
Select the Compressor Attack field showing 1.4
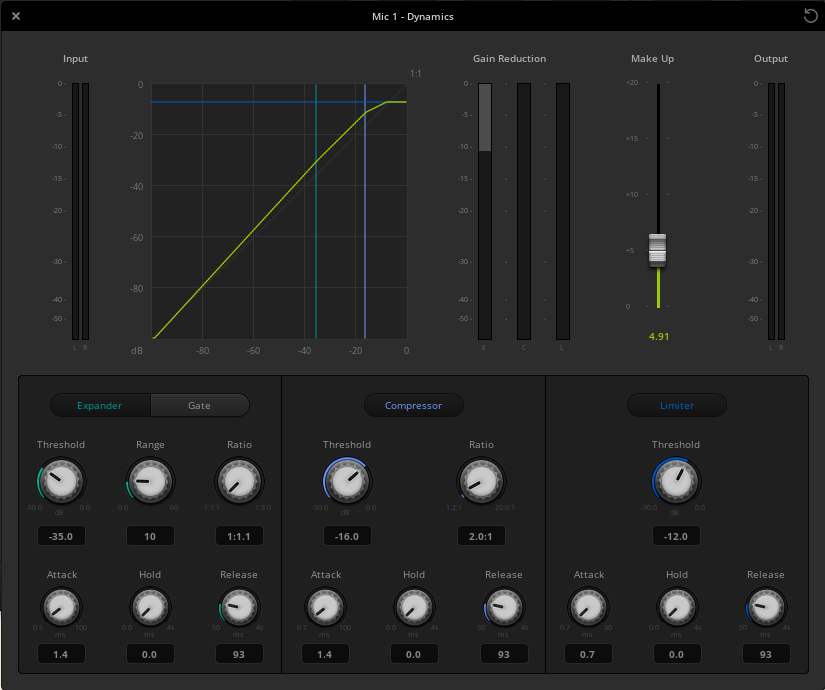click(325, 654)
